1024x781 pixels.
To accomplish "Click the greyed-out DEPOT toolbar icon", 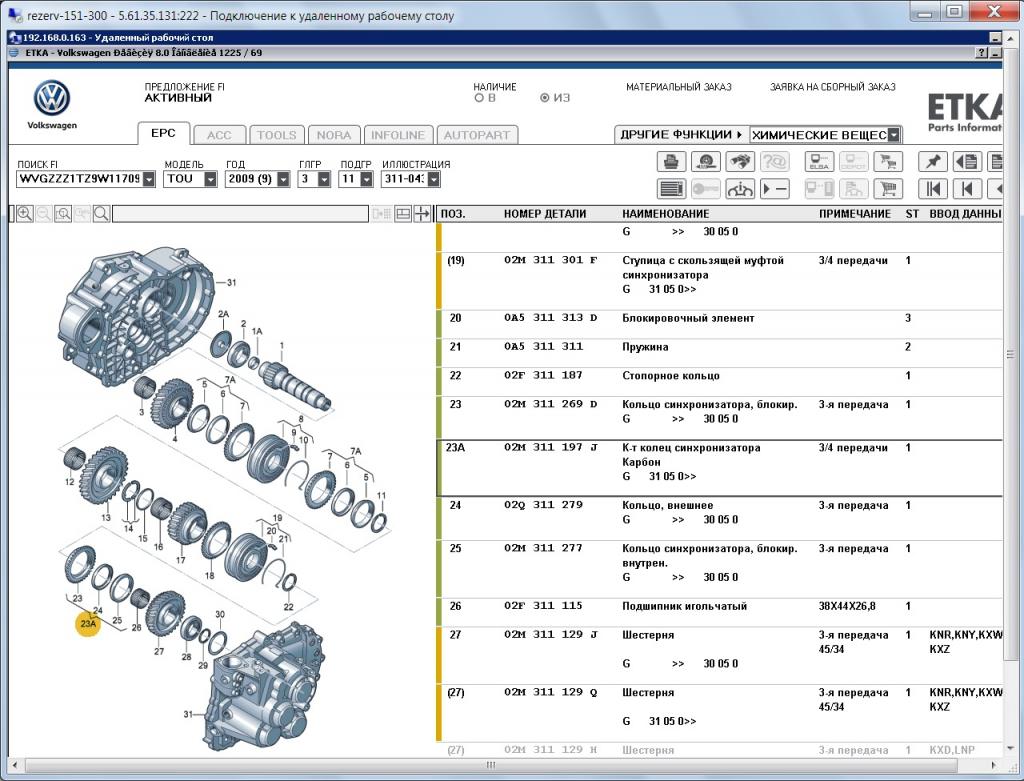I will (x=853, y=161).
